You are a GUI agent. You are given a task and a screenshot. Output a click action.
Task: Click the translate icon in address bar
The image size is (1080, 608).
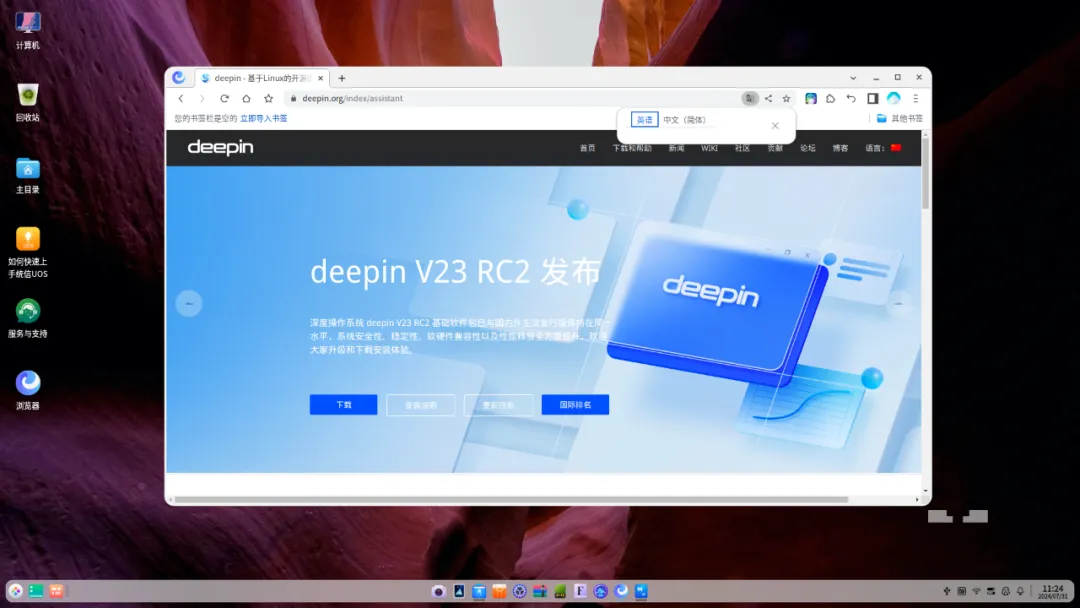pos(749,98)
